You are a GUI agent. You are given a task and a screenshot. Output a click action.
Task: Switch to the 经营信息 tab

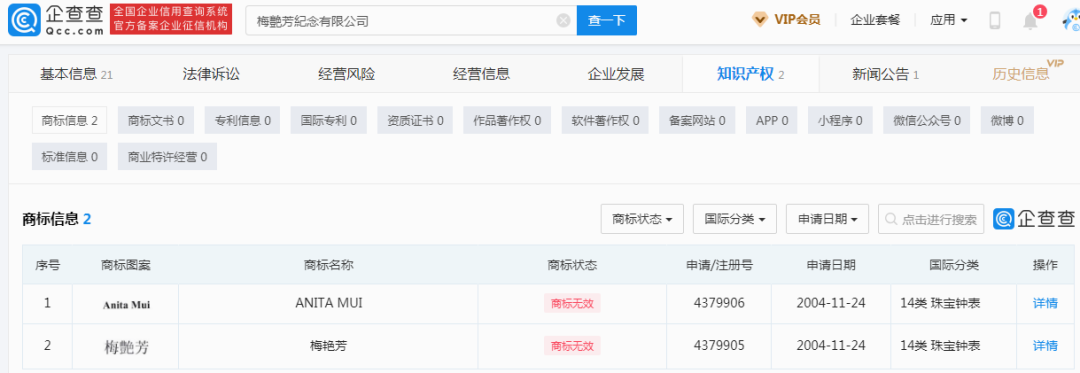(481, 74)
